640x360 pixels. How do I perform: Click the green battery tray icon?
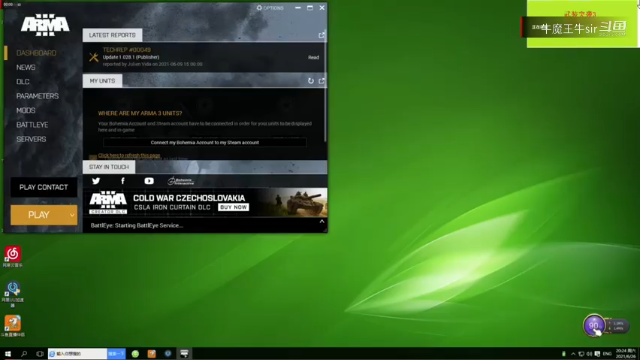[x=564, y=354]
